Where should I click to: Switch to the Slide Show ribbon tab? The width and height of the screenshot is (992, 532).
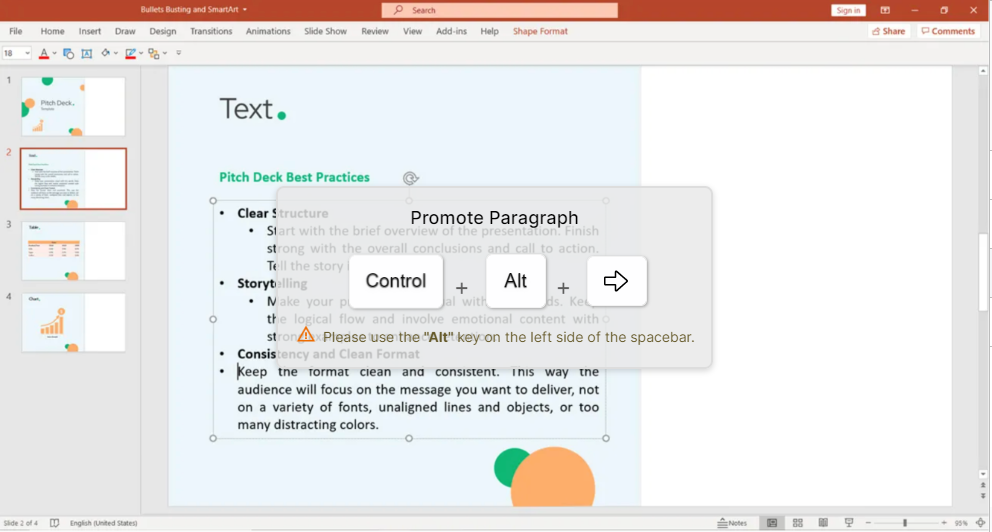tap(325, 31)
